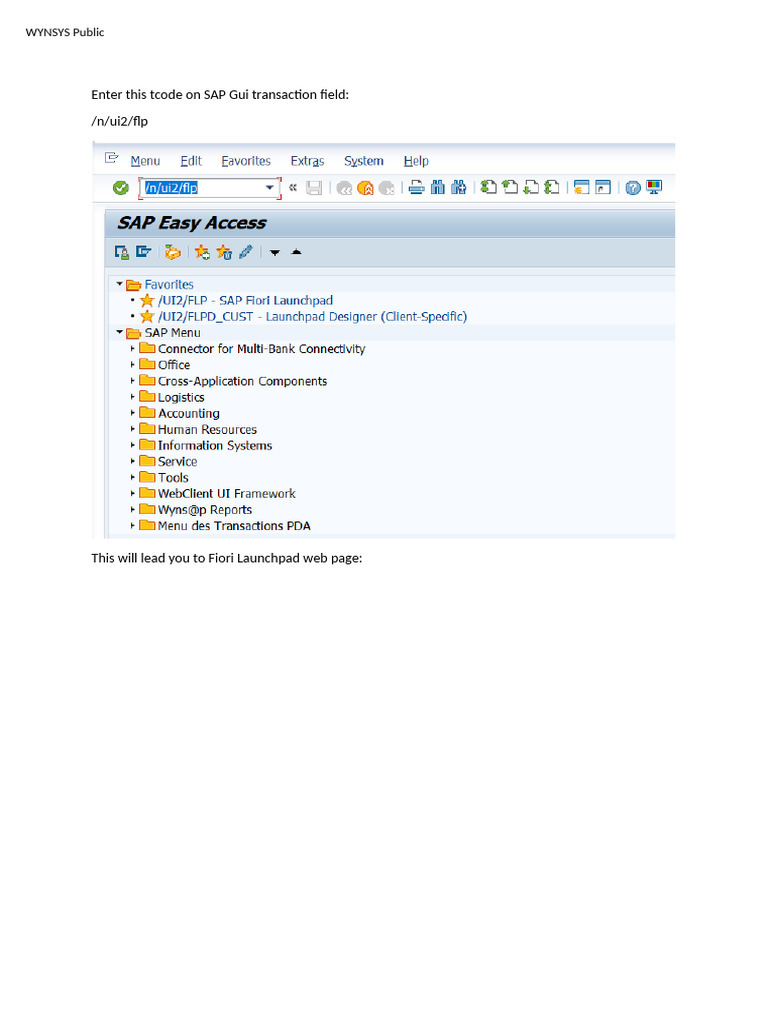Image resolution: width=768 pixels, height=1024 pixels.
Task: Collapse the SAP Menu folder
Action: point(120,332)
